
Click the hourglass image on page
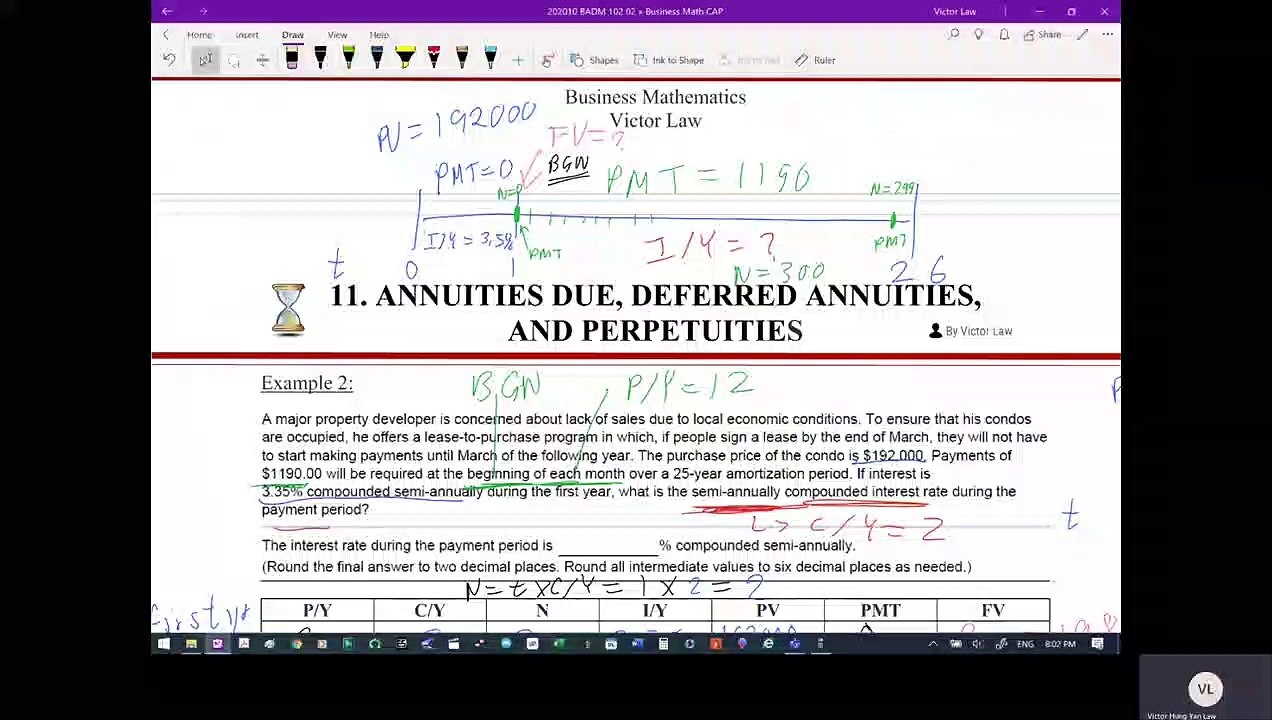pyautogui.click(x=288, y=309)
